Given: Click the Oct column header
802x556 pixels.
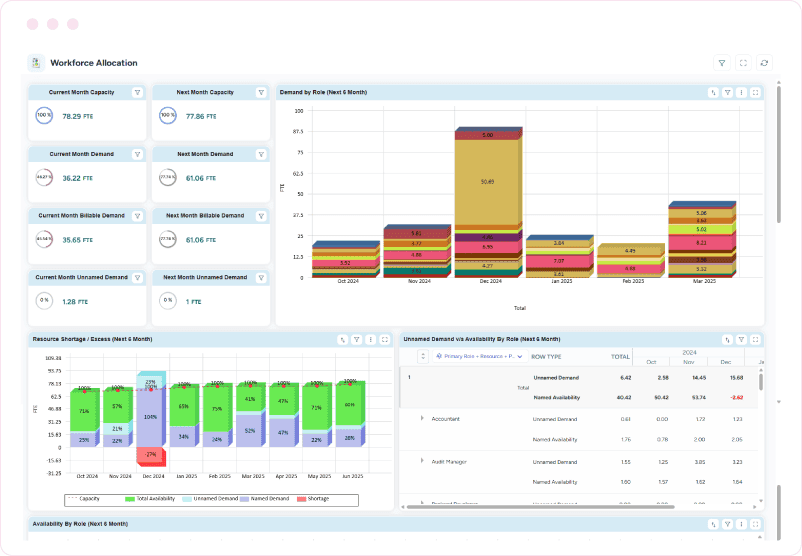Looking at the screenshot, I should tap(651, 362).
